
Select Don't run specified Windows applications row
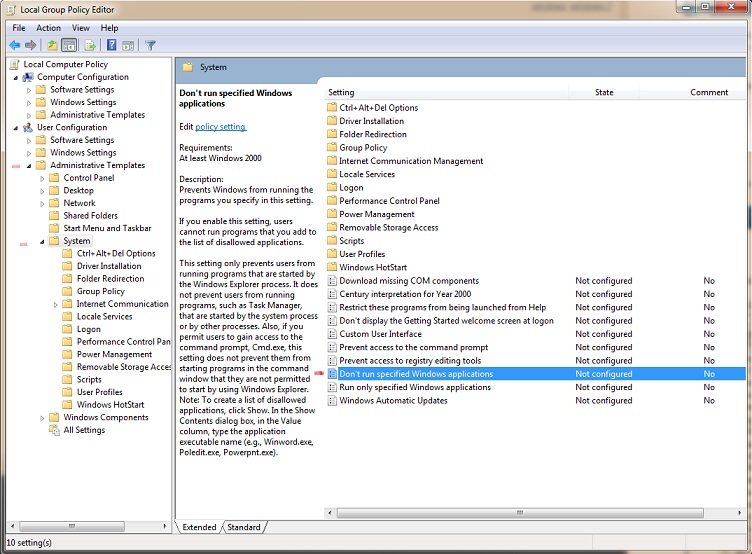(536, 374)
